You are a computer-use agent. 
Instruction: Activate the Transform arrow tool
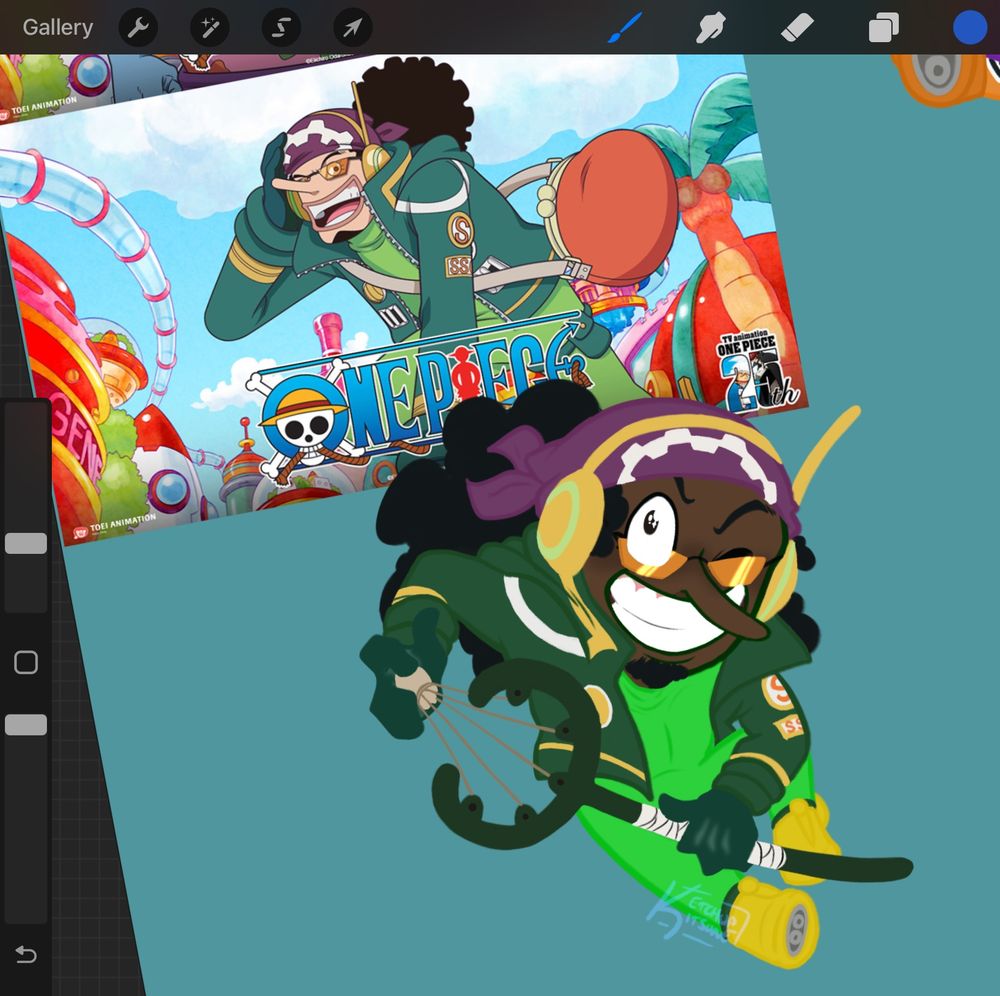point(353,27)
